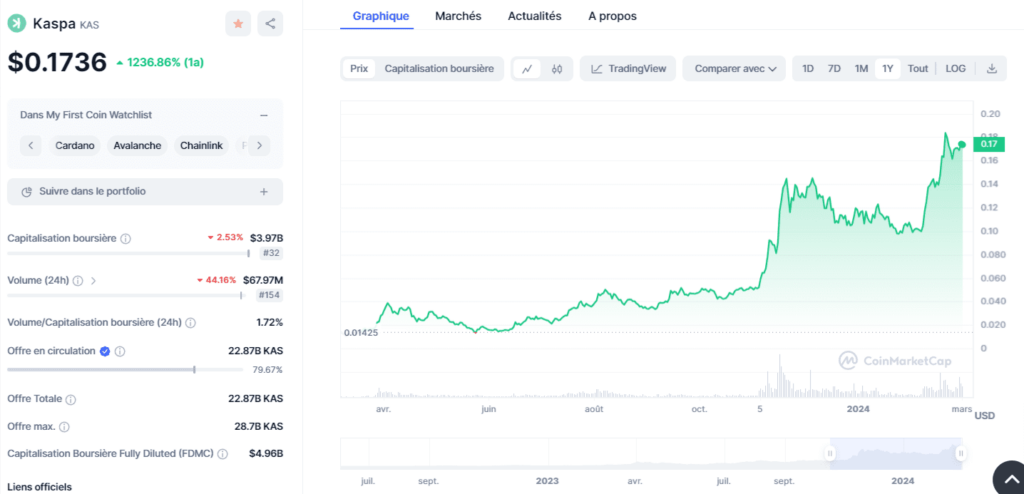Switch to the Actualités tab

(534, 16)
